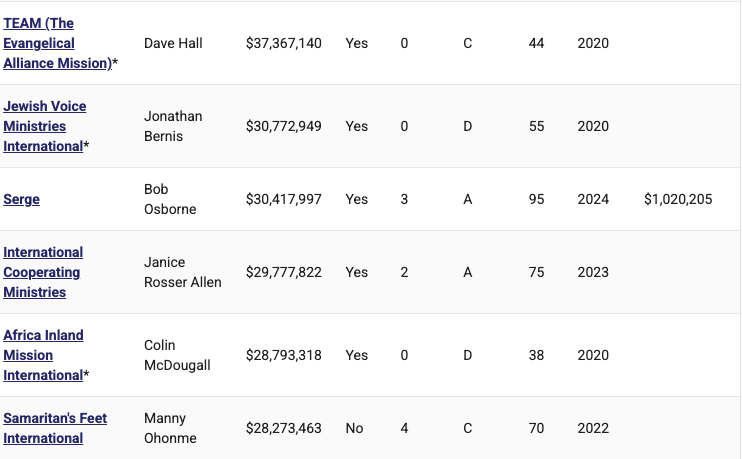Select the Janice Rosser Allen cell
The height and width of the screenshot is (459, 742).
point(183,272)
